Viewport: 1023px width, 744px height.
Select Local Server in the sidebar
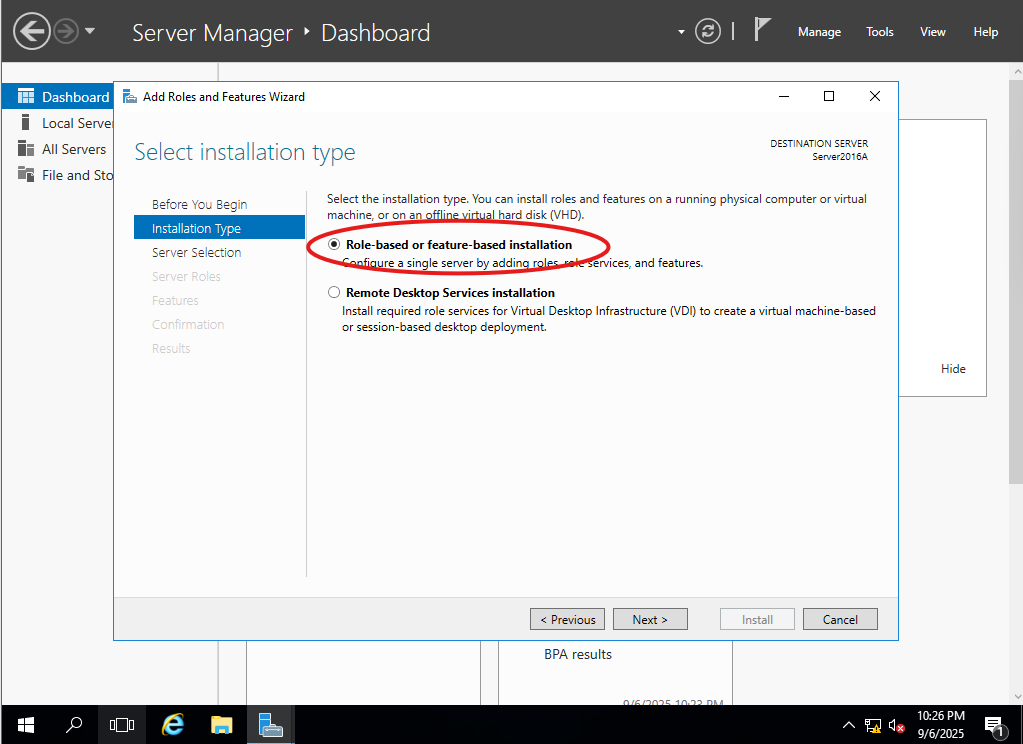(57, 123)
